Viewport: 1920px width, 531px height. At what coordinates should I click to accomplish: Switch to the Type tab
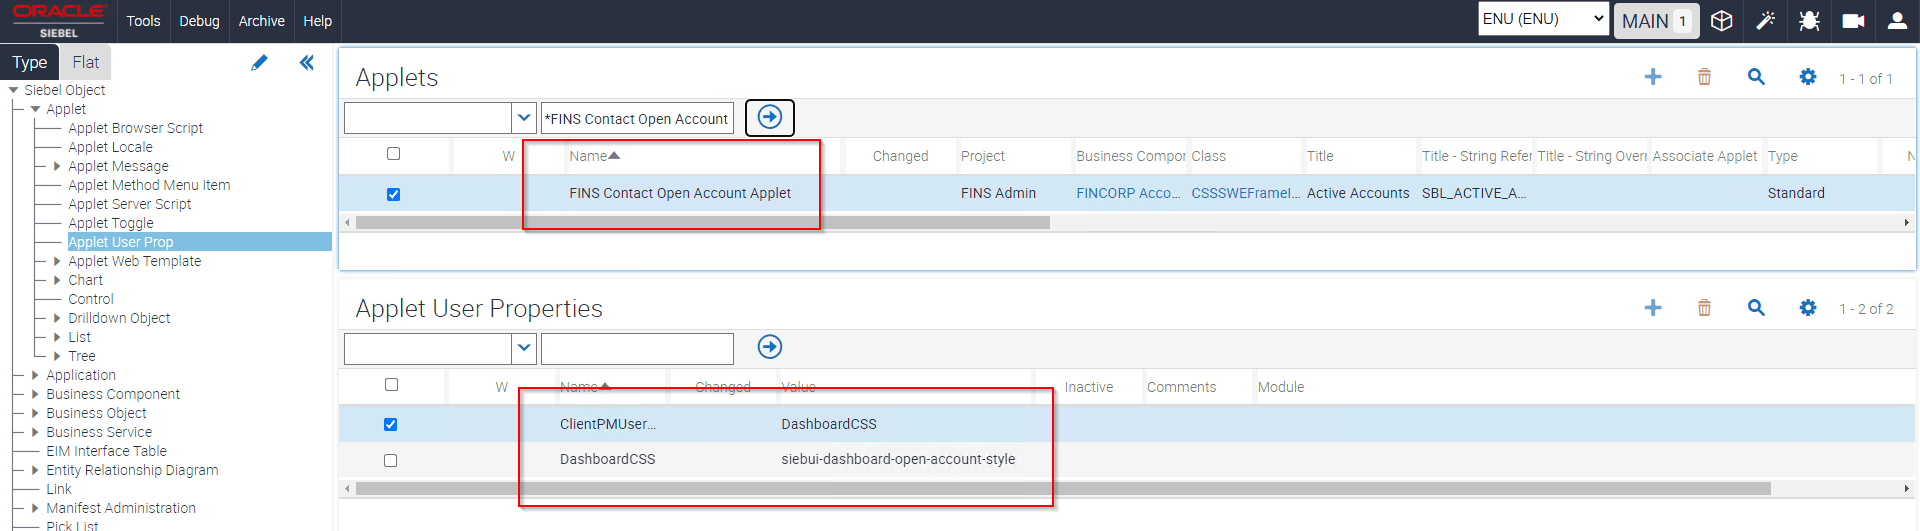click(x=30, y=62)
